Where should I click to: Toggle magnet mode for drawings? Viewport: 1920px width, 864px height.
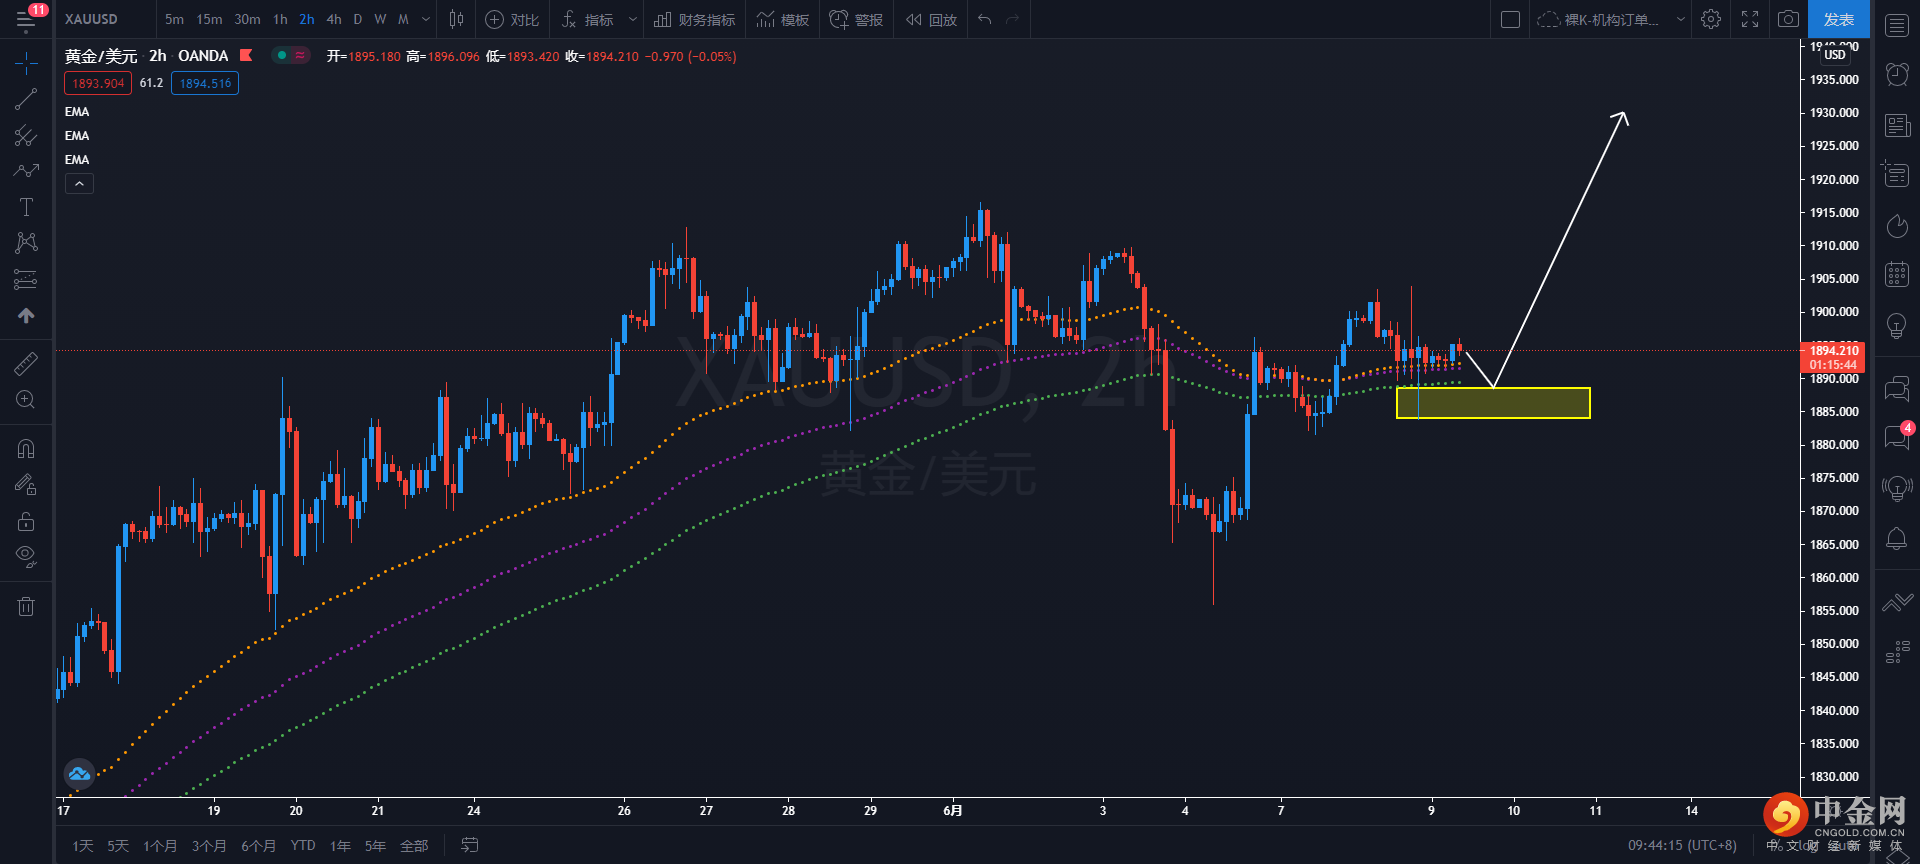26,449
